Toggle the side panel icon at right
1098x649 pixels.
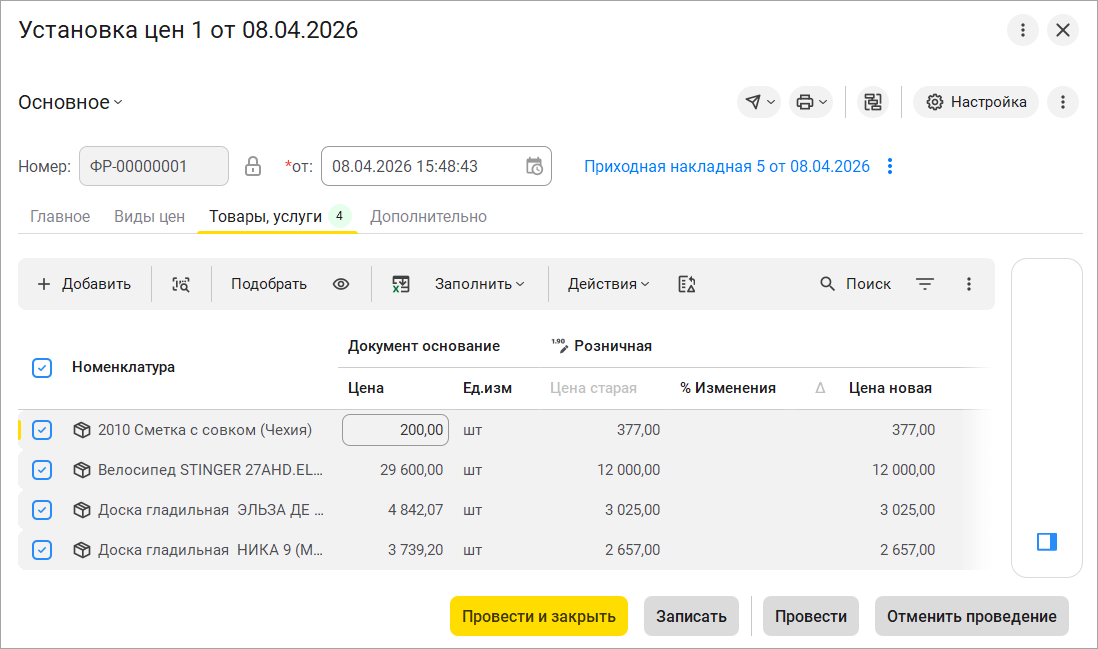pos(1047,542)
